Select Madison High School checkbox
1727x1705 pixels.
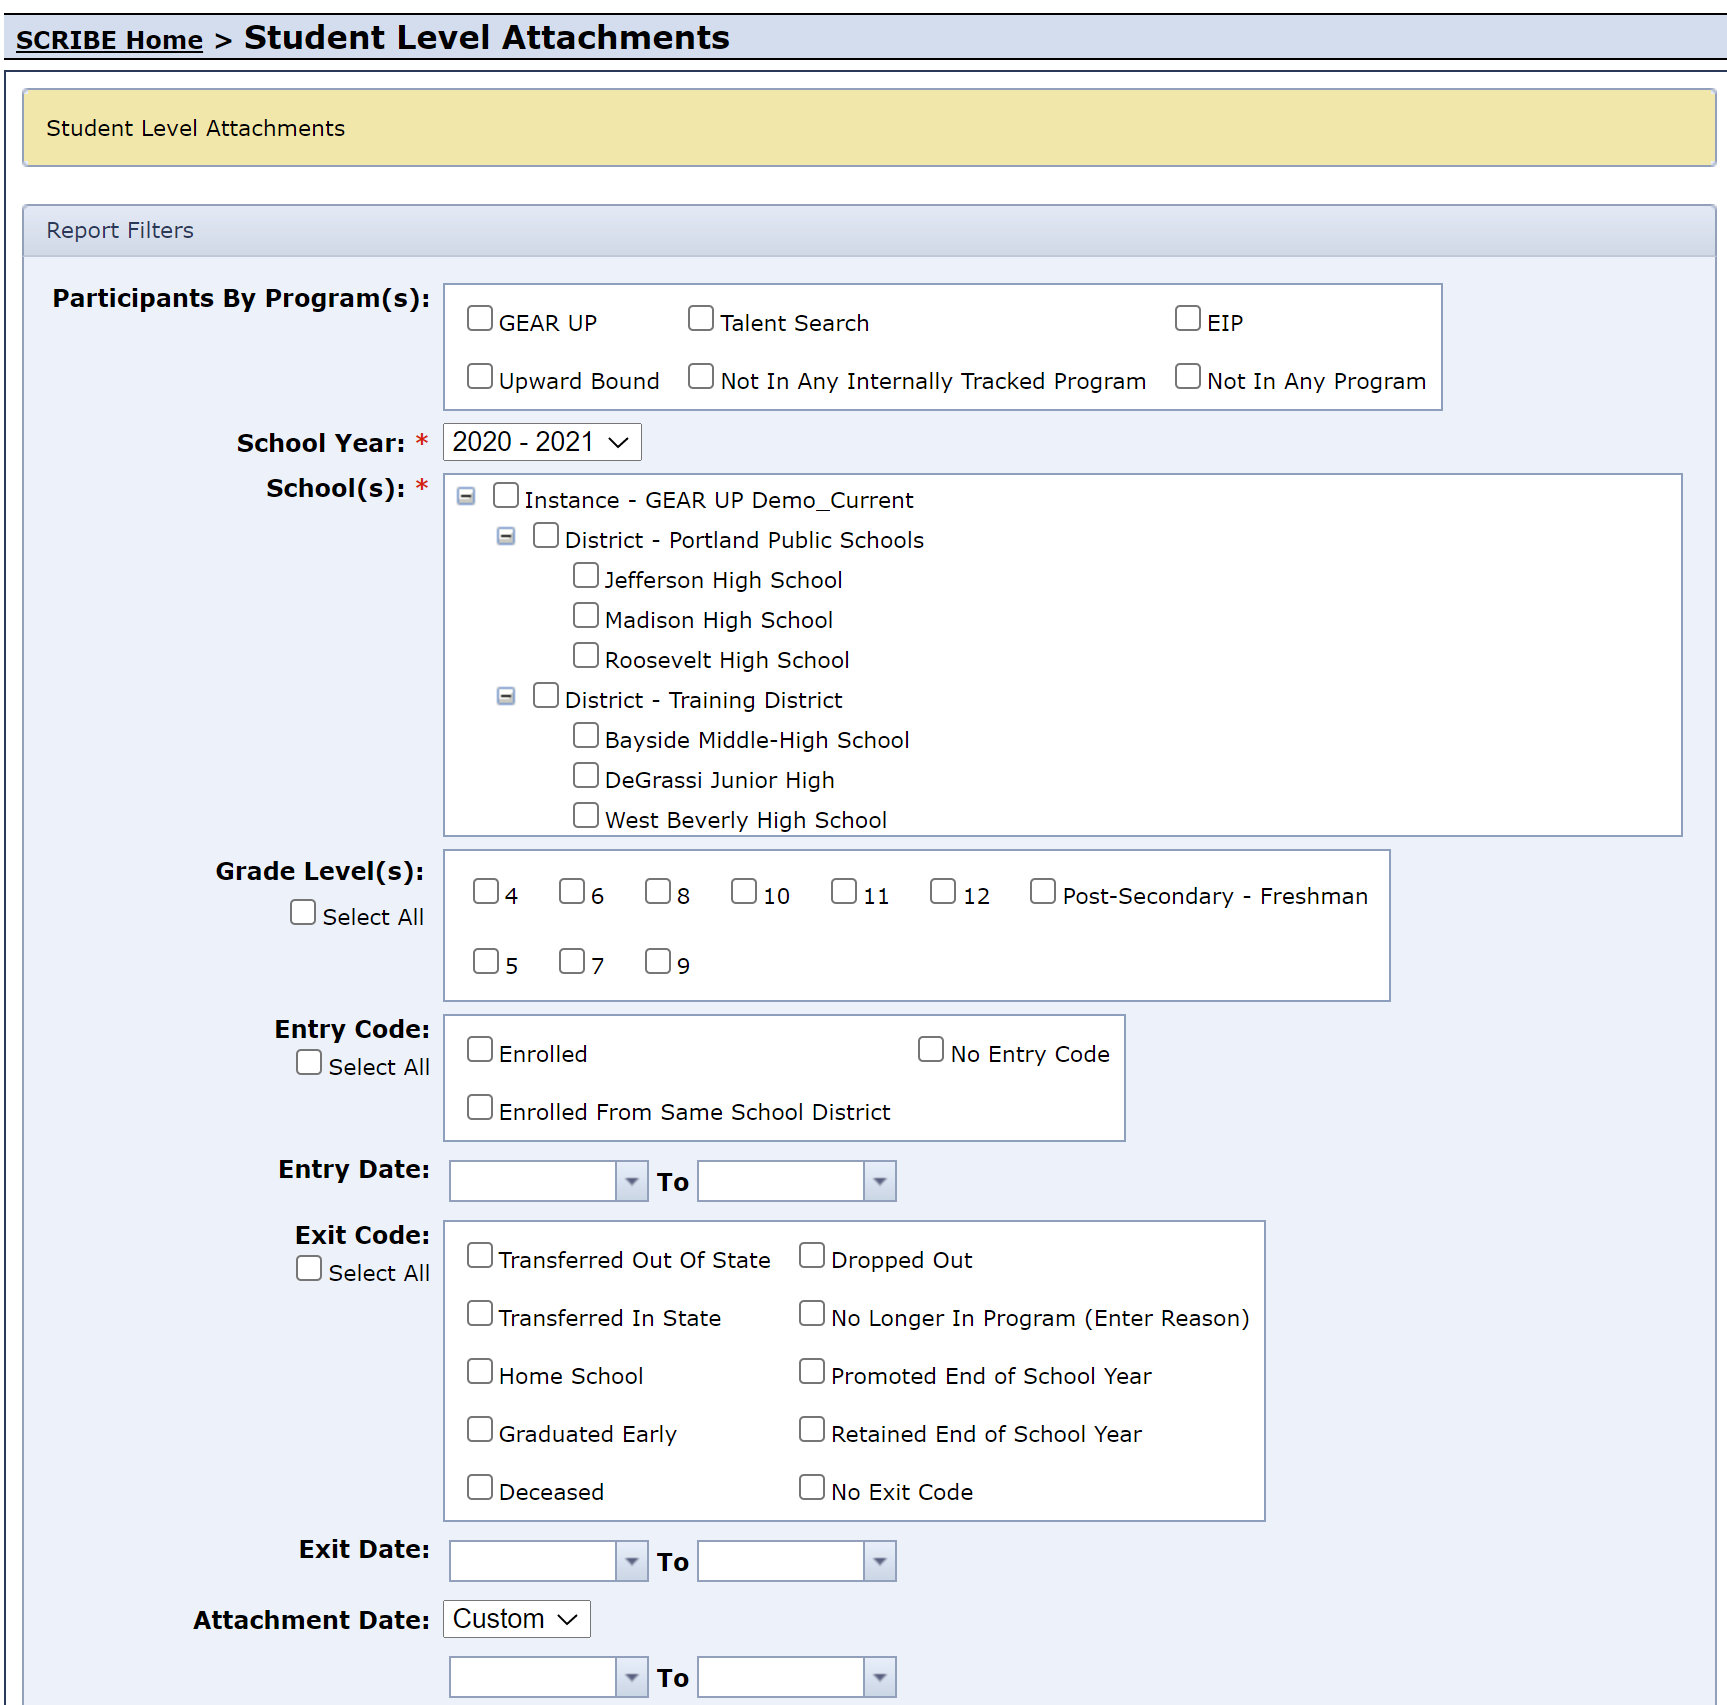(586, 615)
